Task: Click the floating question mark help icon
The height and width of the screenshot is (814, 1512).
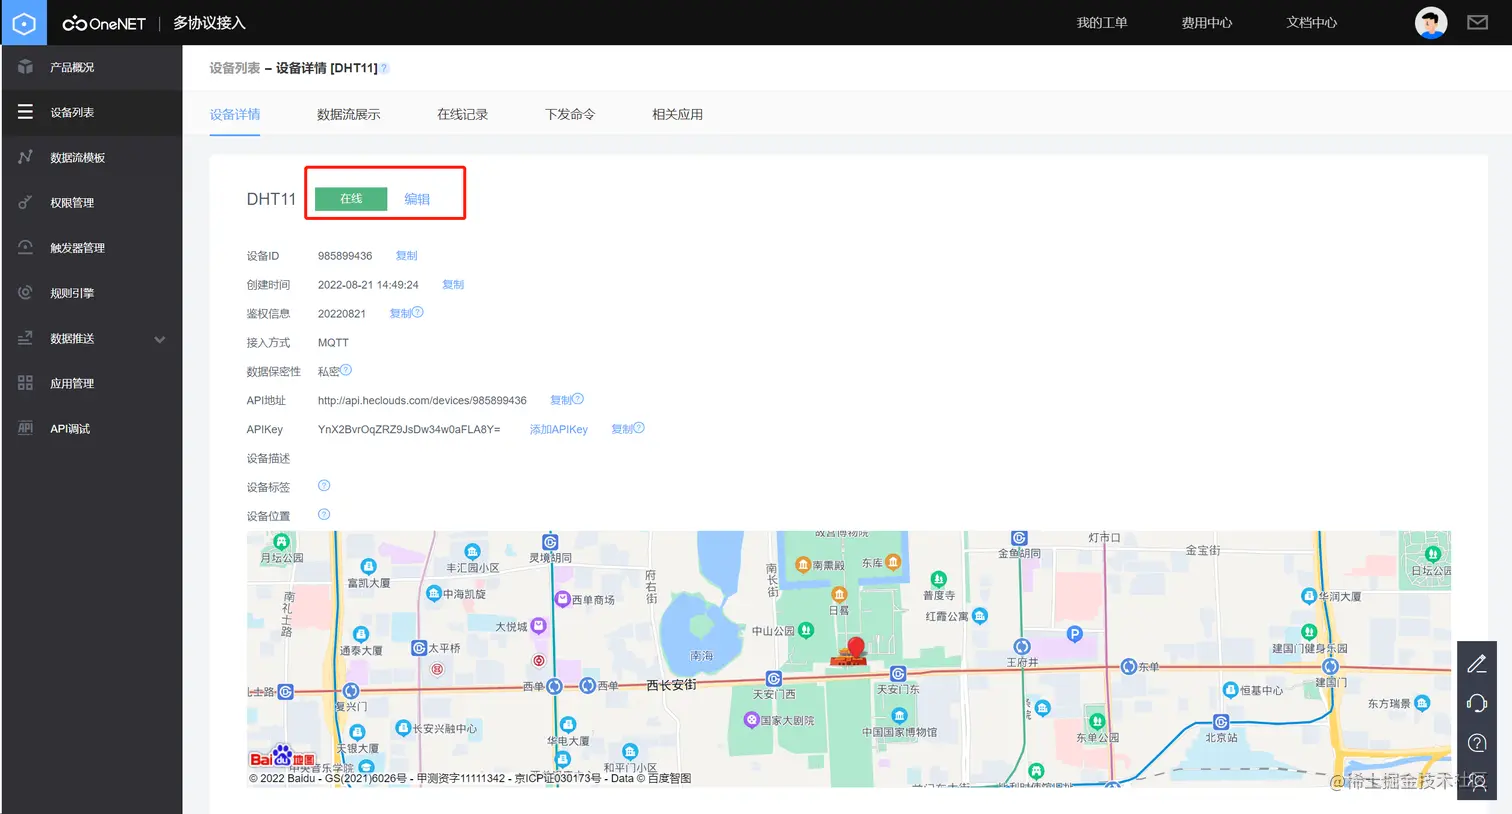Action: 1477,743
